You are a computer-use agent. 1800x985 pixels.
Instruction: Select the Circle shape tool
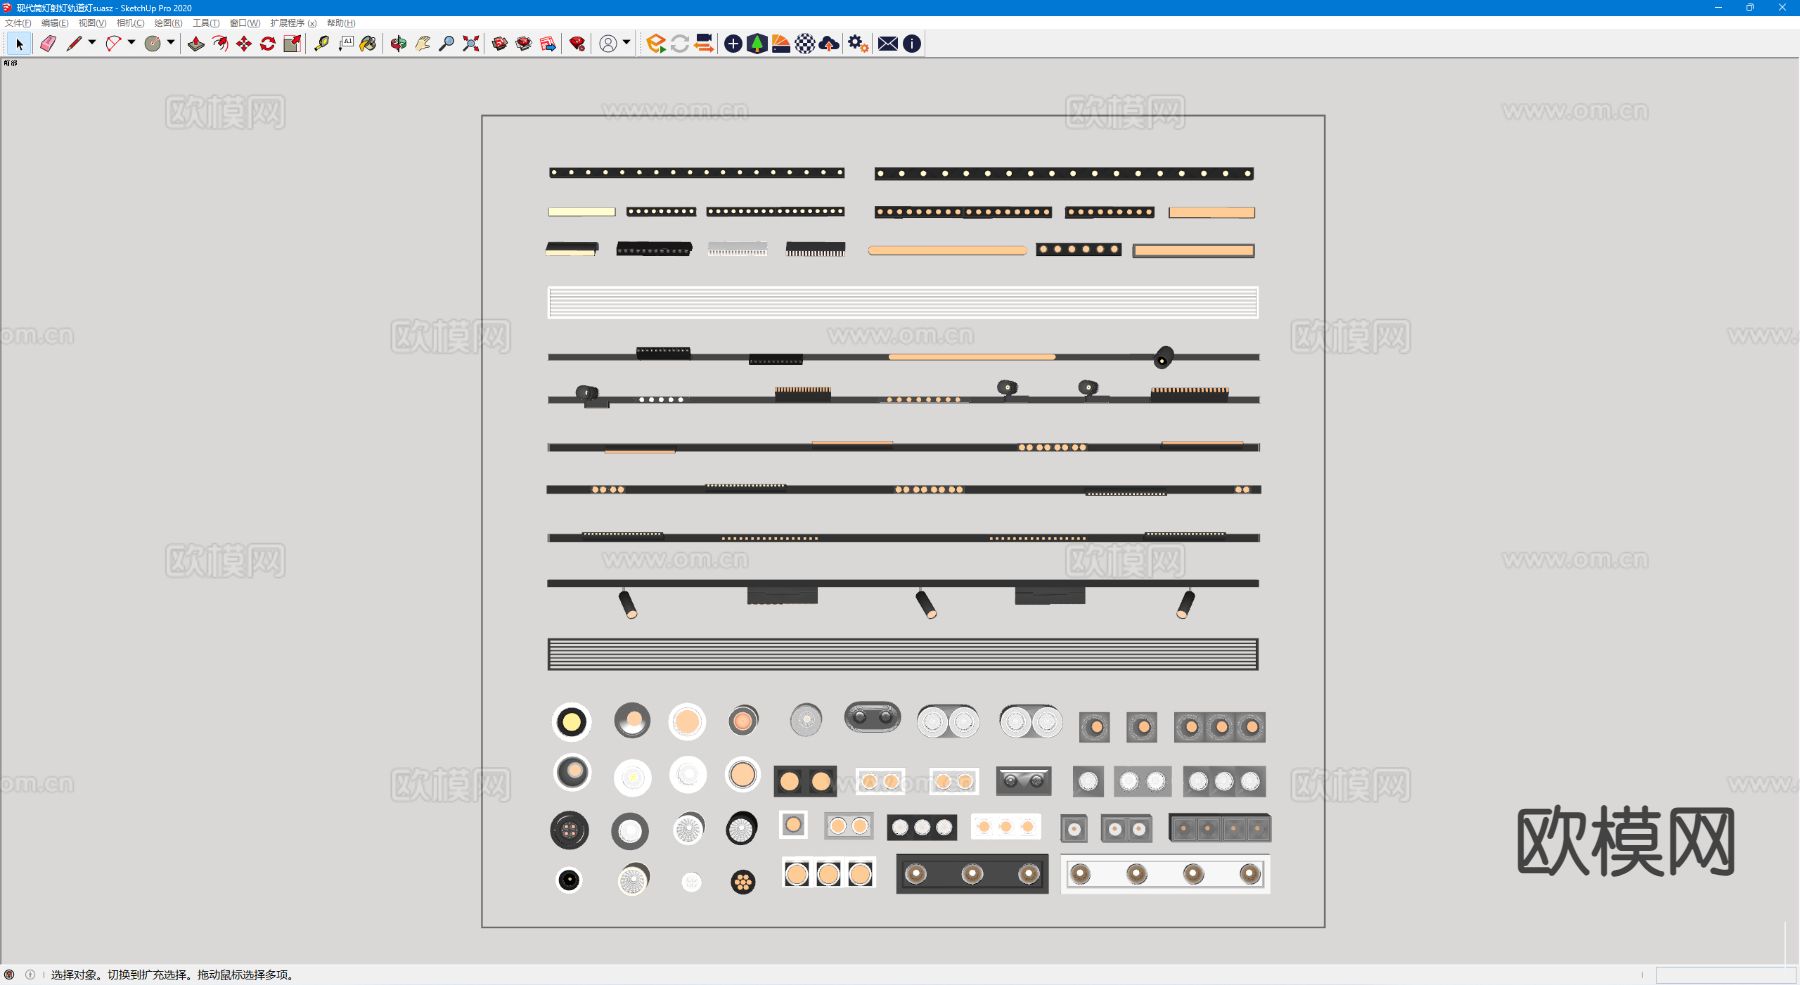(x=152, y=44)
